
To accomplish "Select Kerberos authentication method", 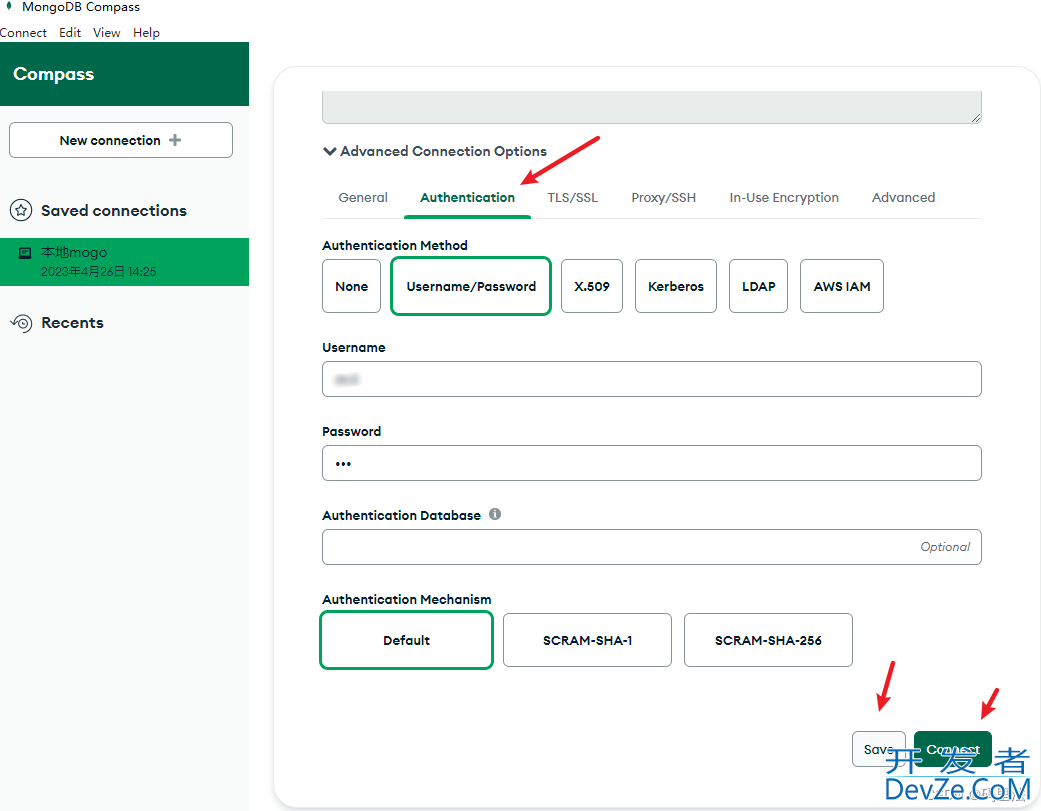I will point(676,286).
